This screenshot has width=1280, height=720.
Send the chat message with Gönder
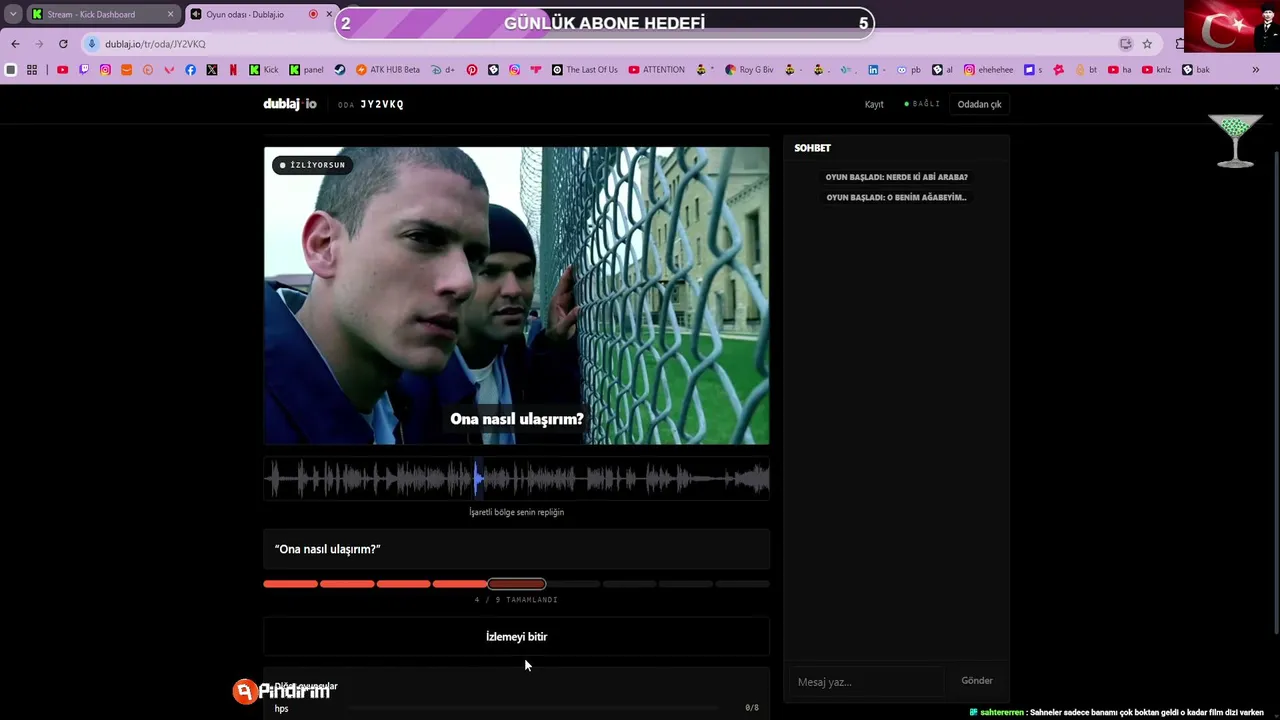[x=977, y=681]
